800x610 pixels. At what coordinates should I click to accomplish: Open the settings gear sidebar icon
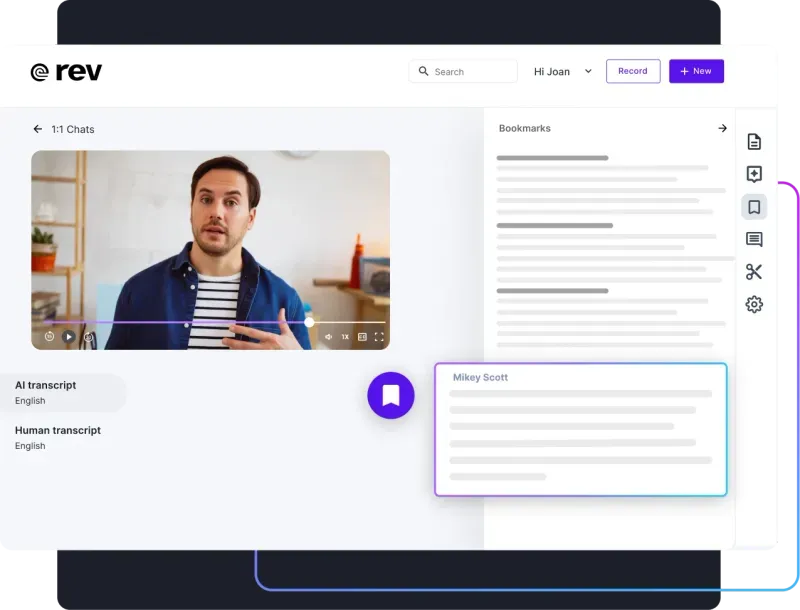[x=754, y=304]
